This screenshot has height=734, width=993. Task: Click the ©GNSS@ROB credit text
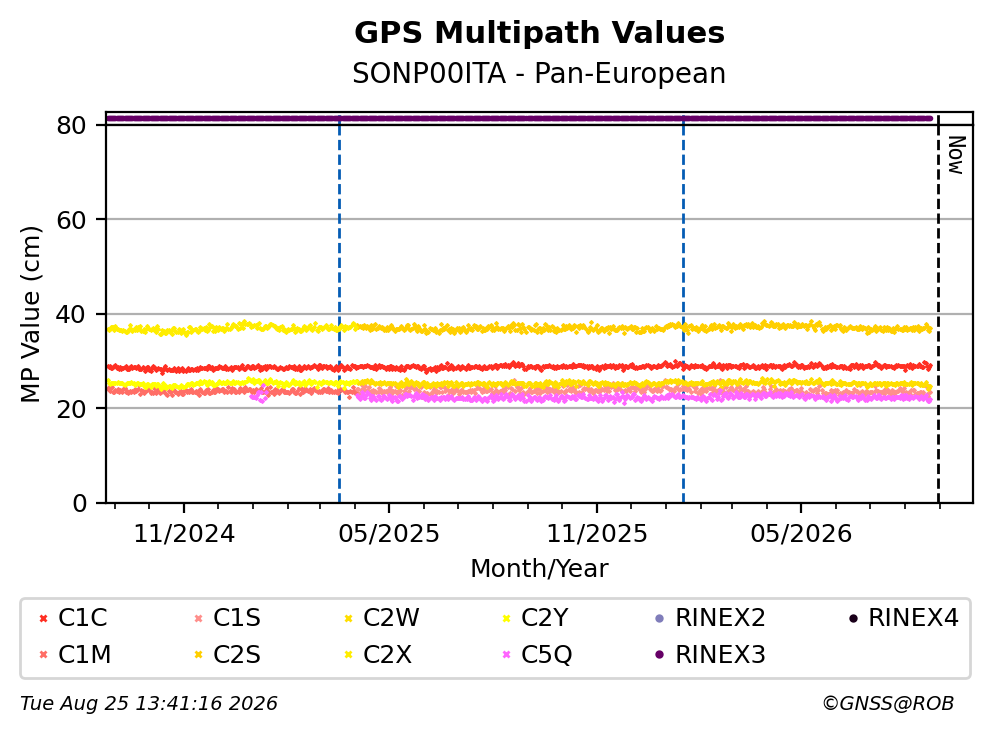[x=888, y=703]
